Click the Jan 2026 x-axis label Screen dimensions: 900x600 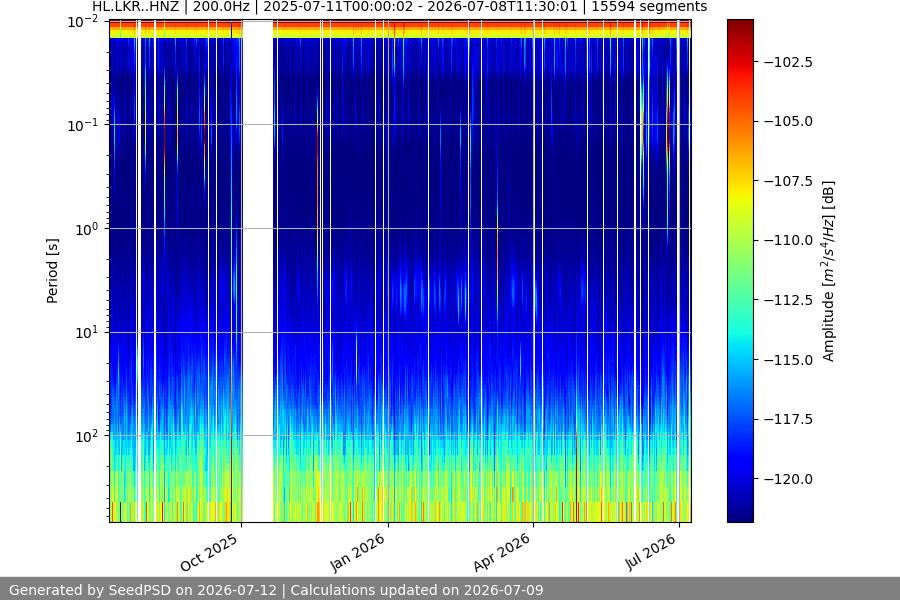coord(357,552)
